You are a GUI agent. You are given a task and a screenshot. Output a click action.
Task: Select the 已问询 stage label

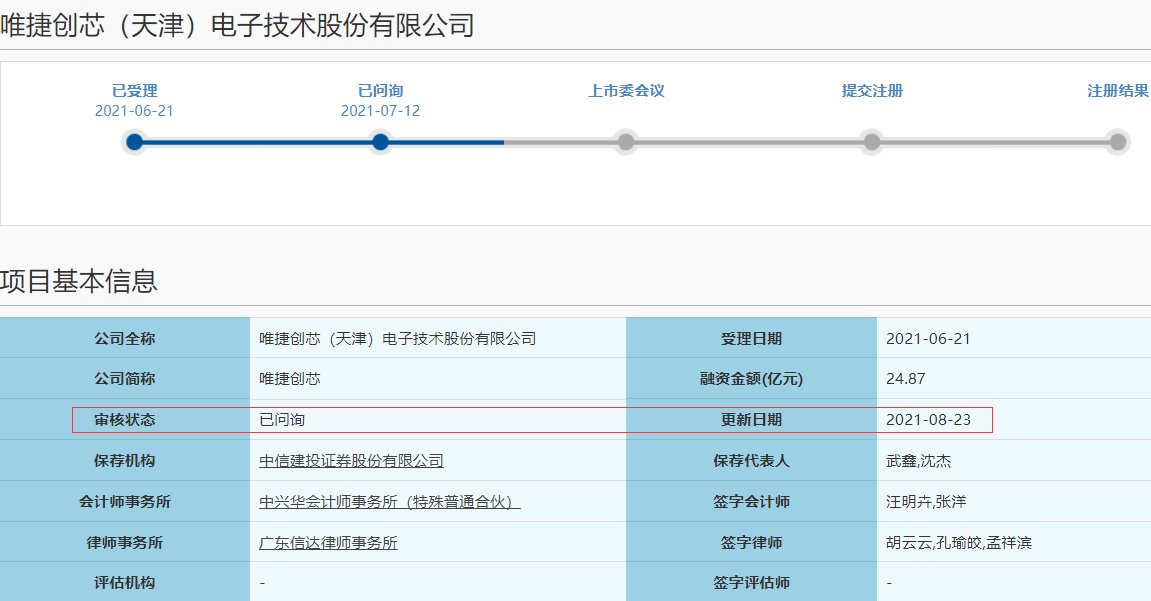[380, 91]
